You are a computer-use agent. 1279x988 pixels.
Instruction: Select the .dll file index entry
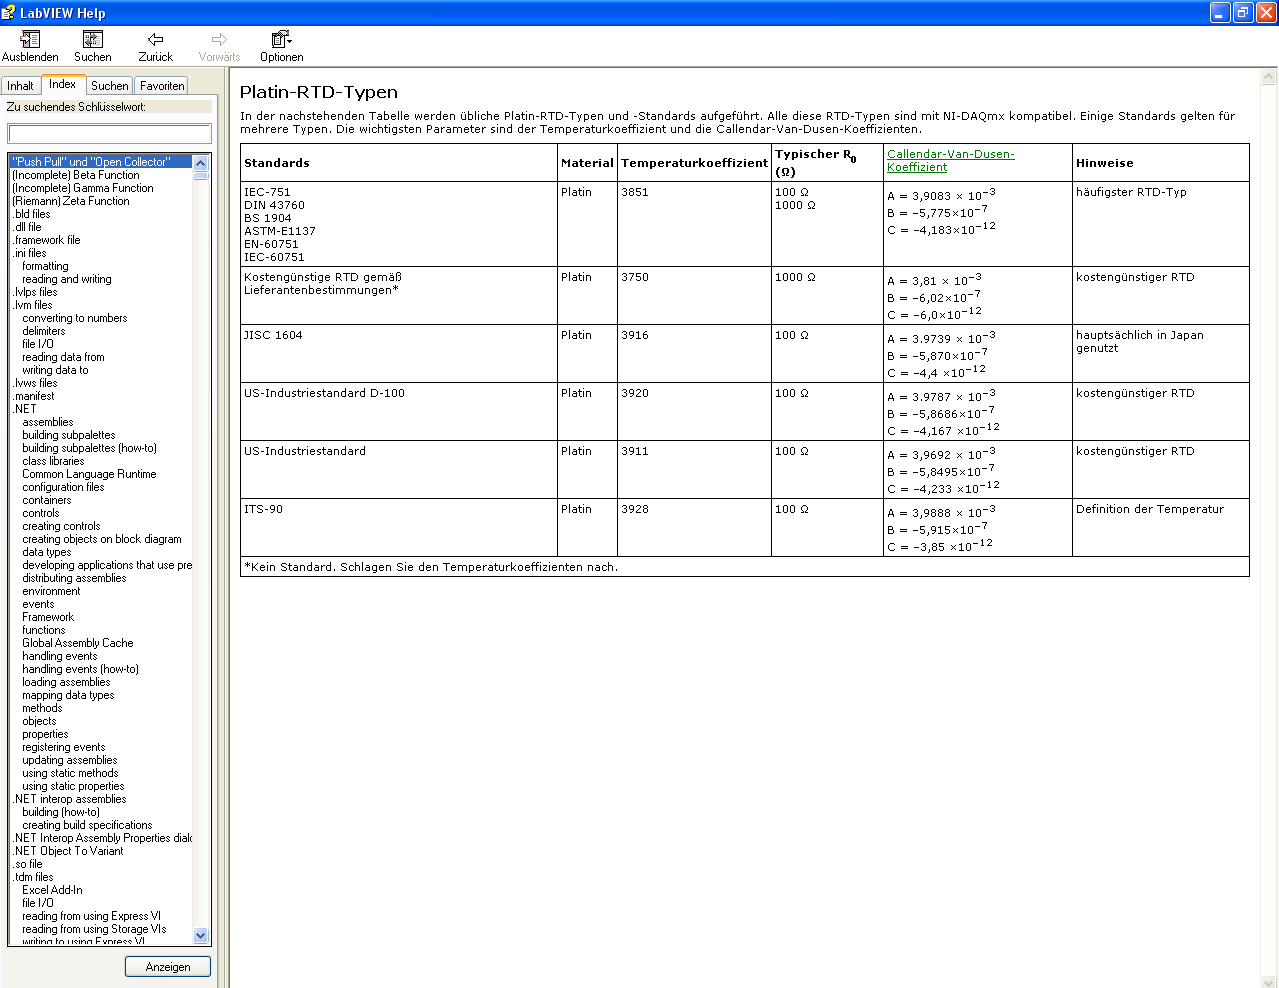click(27, 227)
